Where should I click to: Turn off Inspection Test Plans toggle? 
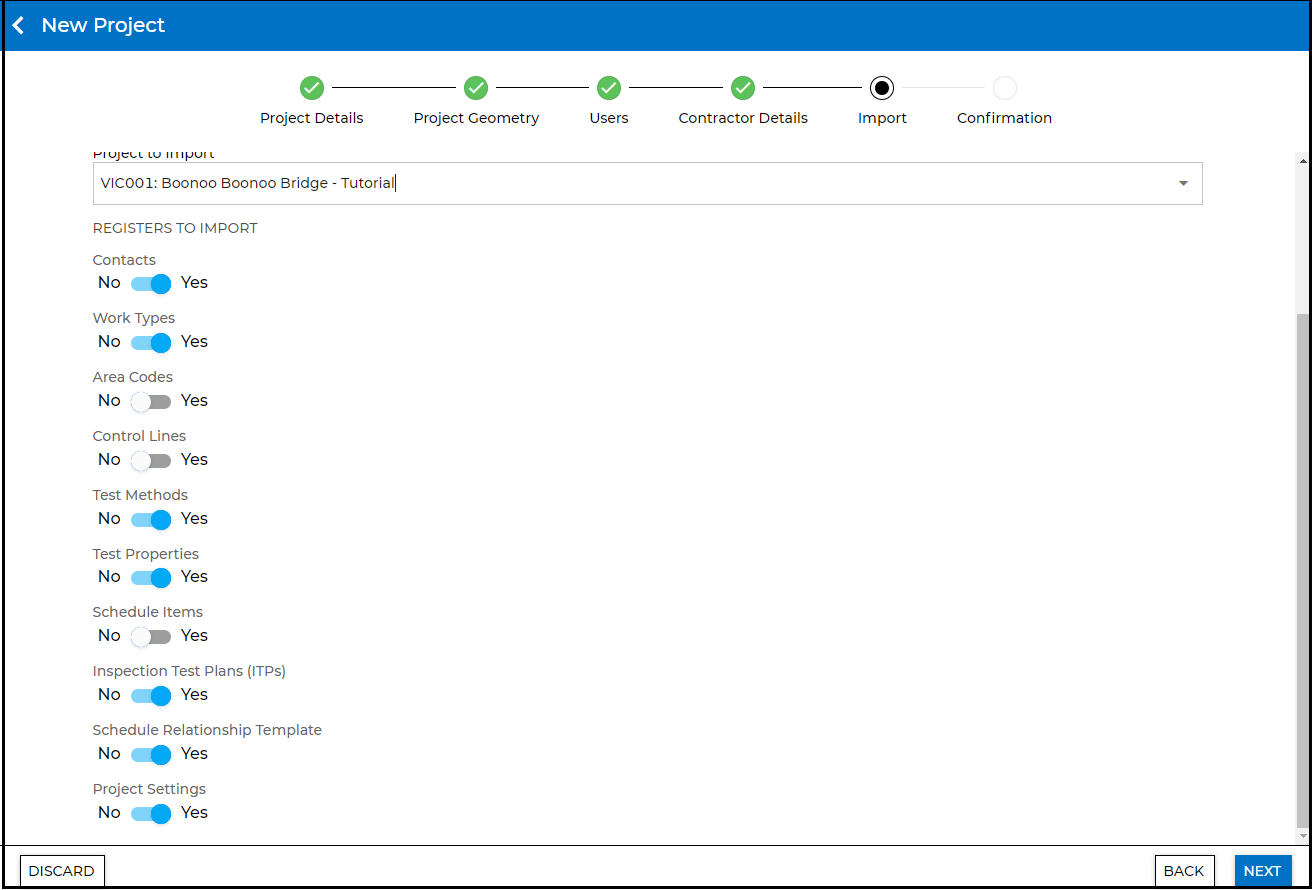[152, 696]
